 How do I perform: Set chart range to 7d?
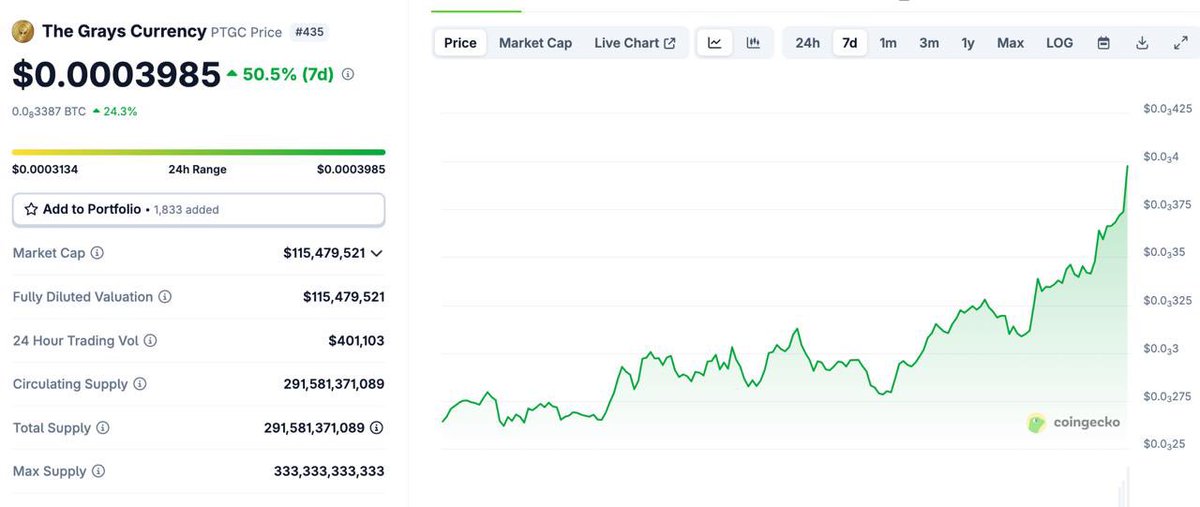point(850,43)
